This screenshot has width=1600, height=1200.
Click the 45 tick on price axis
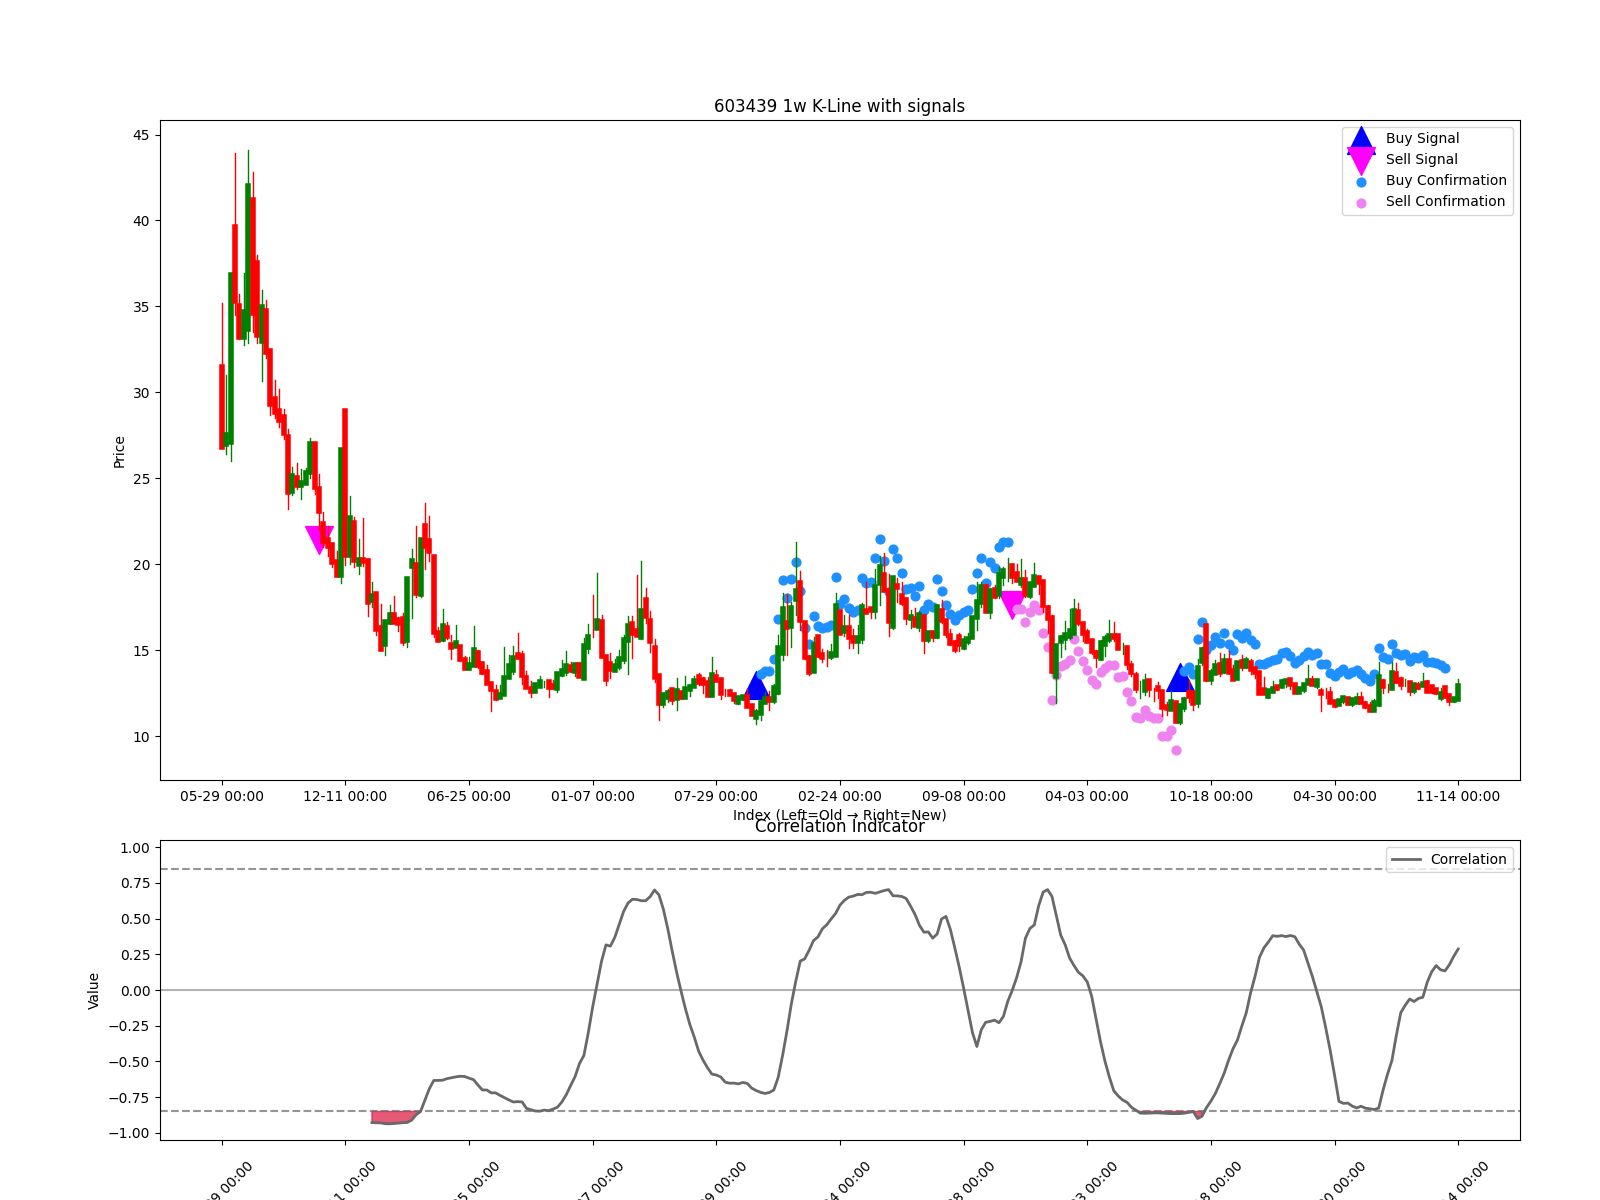pyautogui.click(x=141, y=135)
